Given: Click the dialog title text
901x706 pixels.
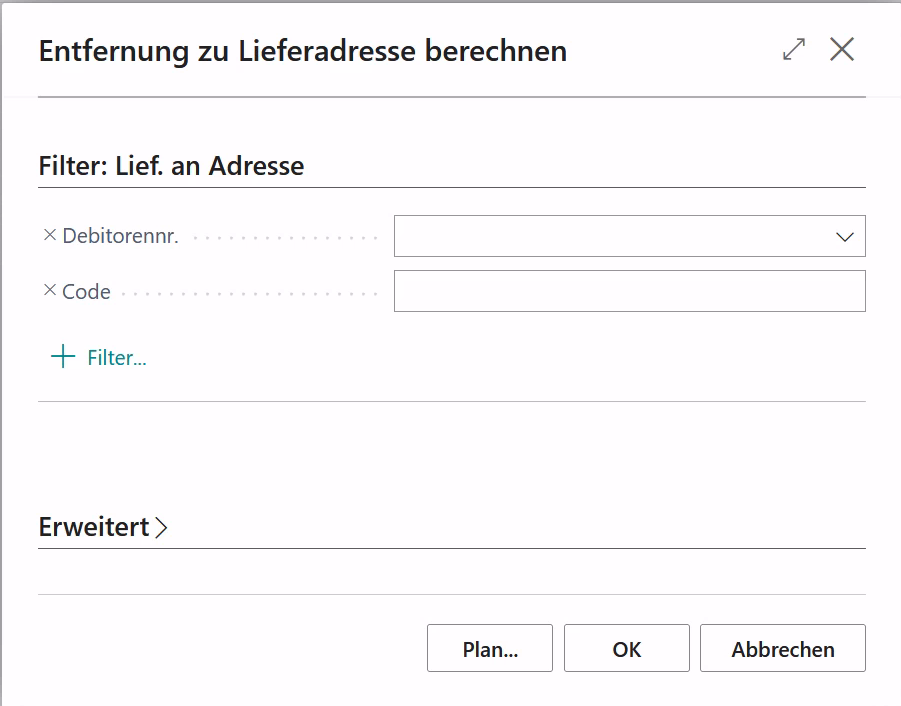Looking at the screenshot, I should point(302,51).
